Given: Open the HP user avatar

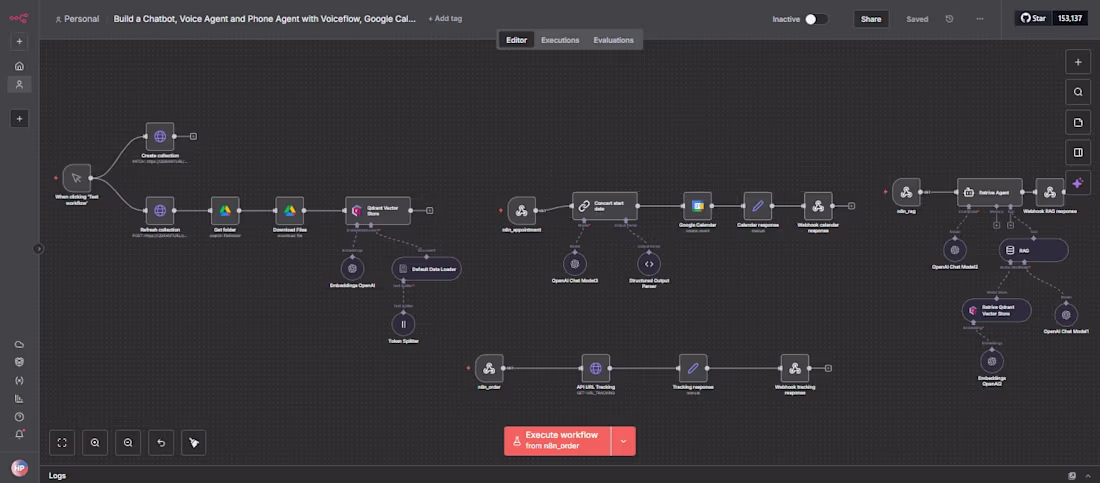Looking at the screenshot, I should point(19,468).
